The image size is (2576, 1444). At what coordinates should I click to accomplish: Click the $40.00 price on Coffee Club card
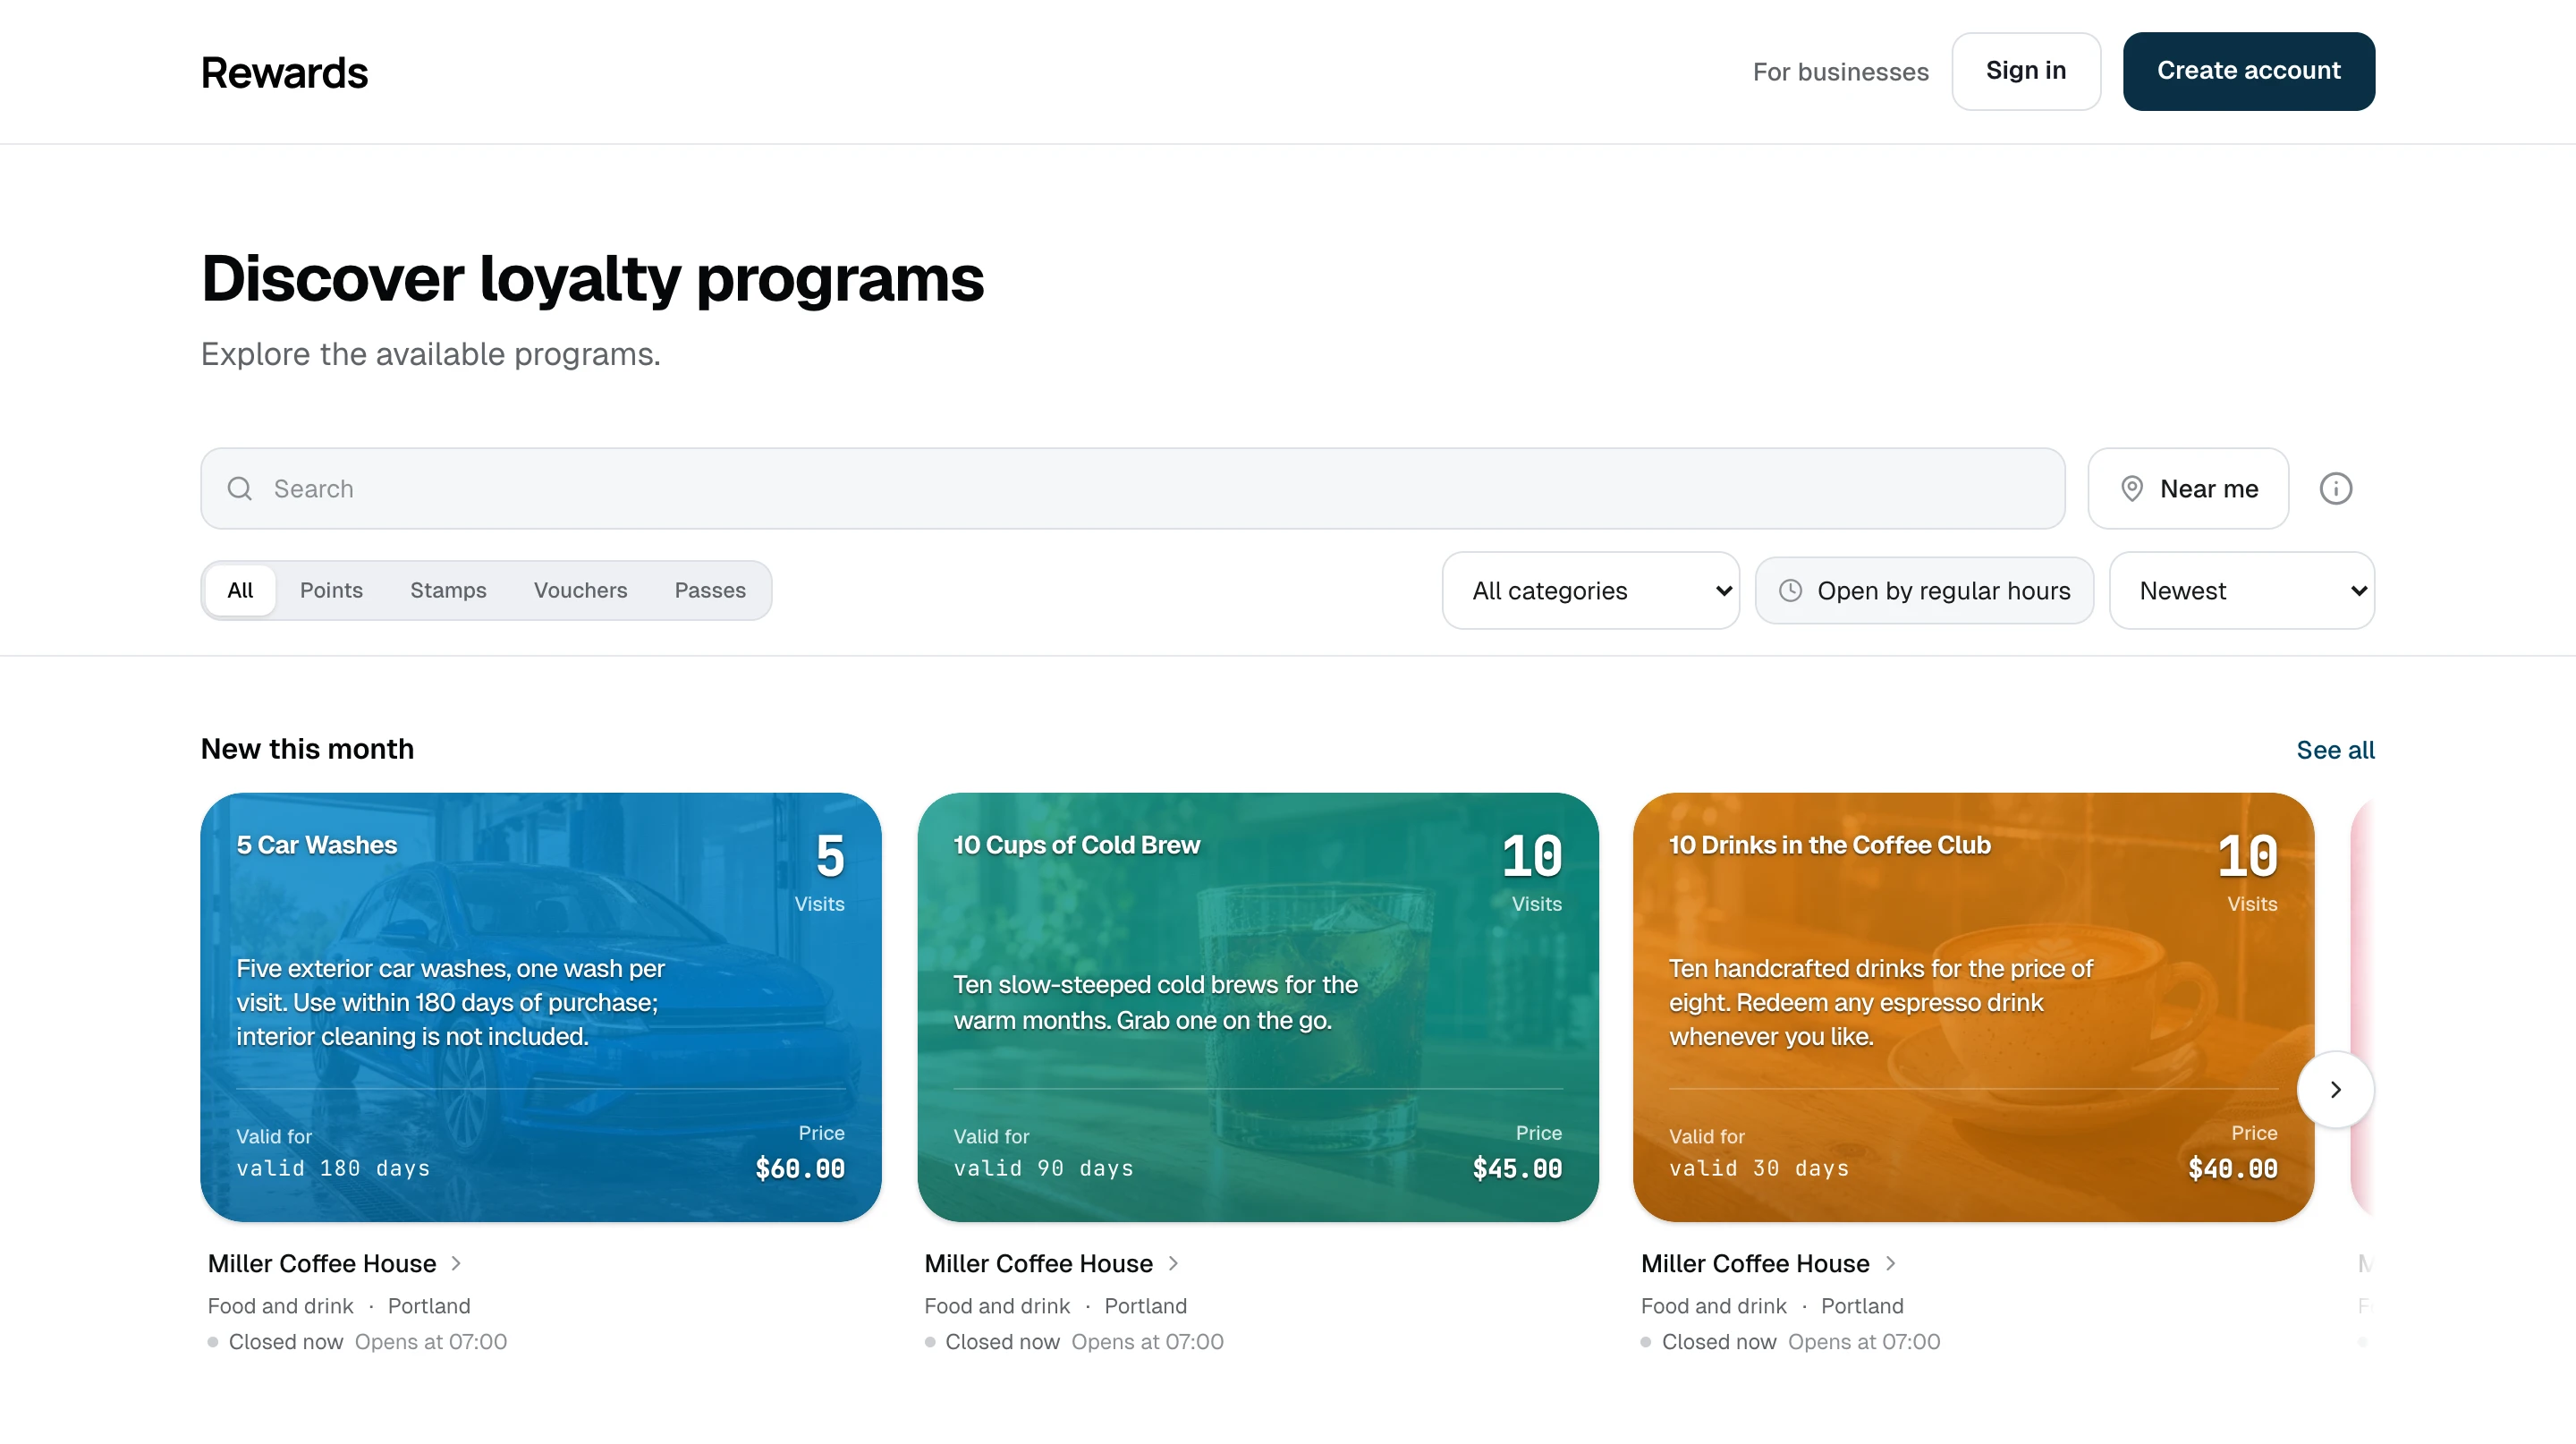[x=2232, y=1168]
